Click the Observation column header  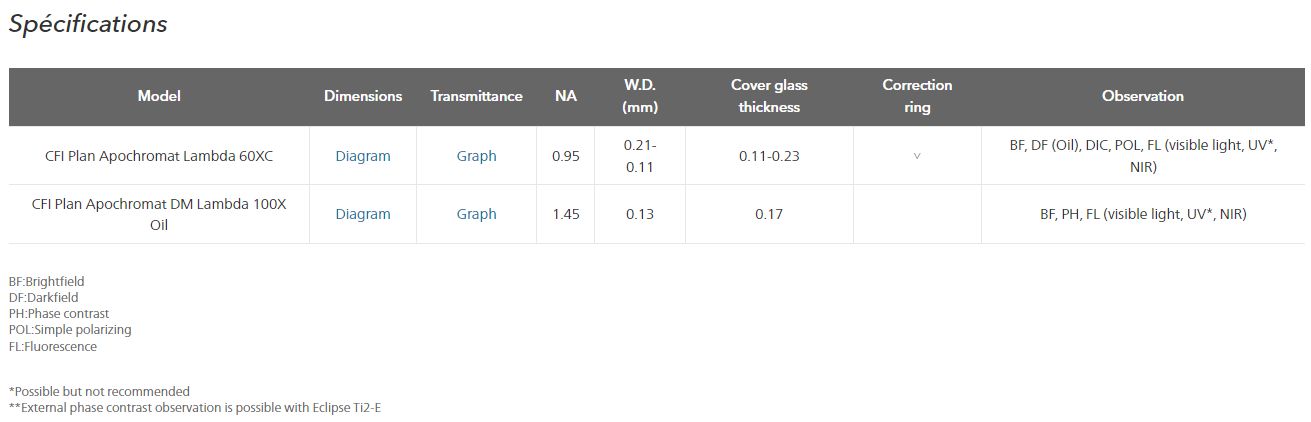point(1142,96)
